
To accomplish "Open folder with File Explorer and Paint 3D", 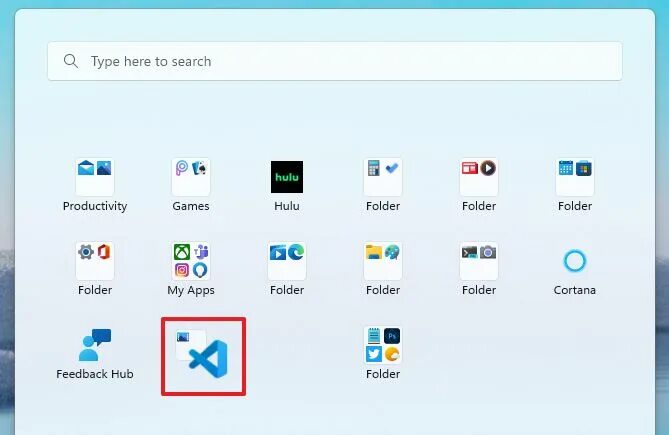I will tap(383, 261).
